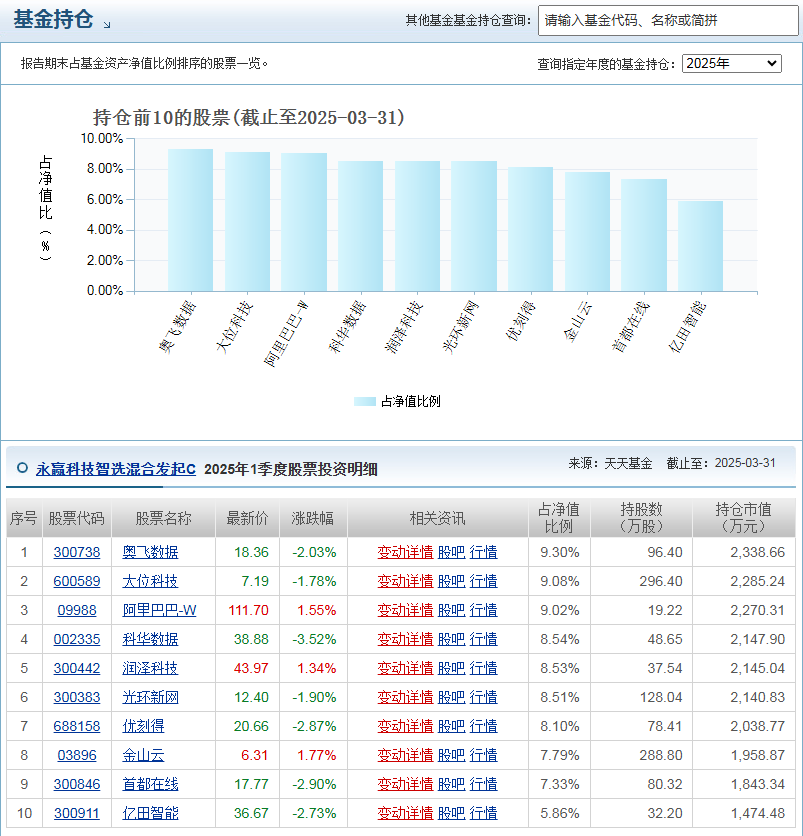This screenshot has width=803, height=836.
Task: Open stock code 09988 link
Action: pos(77,610)
